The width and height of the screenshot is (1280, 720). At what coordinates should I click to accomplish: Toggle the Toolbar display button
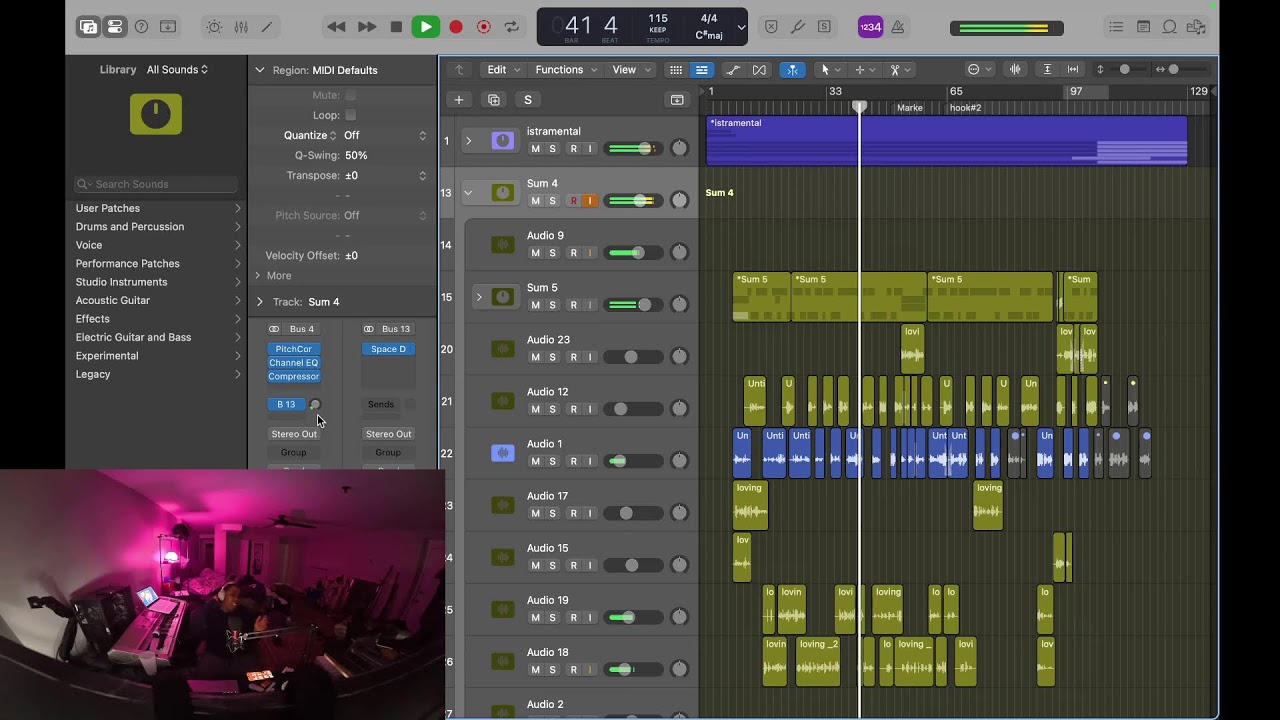coord(167,27)
